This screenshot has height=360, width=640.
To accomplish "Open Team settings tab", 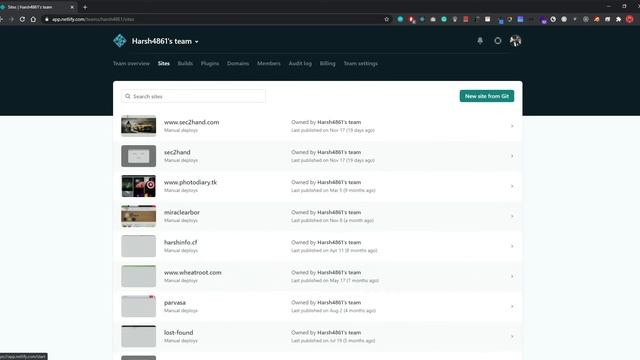I will click(x=360, y=64).
